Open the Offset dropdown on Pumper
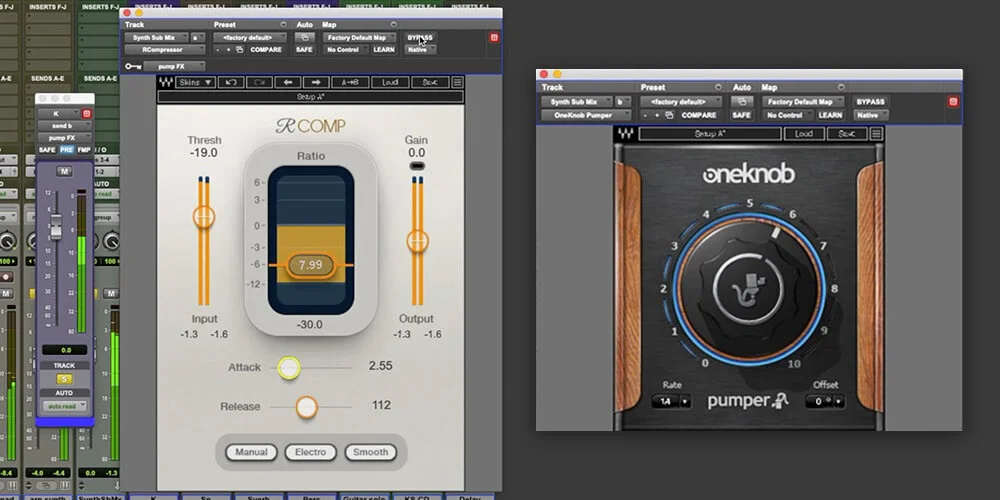The height and width of the screenshot is (500, 1000). pyautogui.click(x=825, y=402)
